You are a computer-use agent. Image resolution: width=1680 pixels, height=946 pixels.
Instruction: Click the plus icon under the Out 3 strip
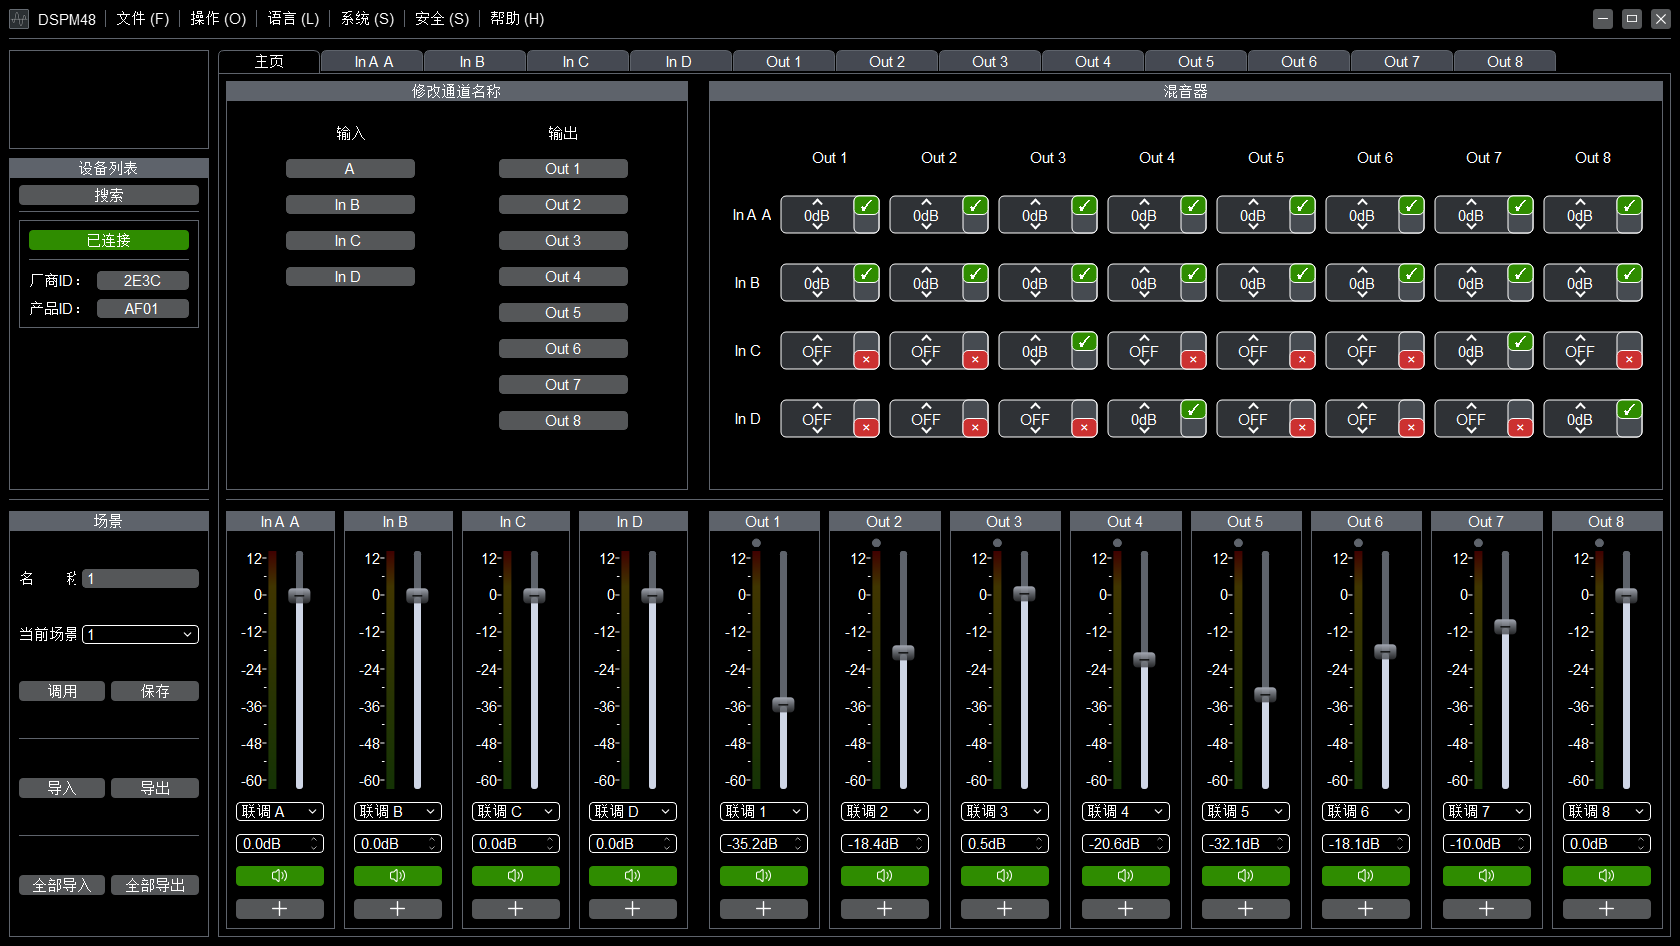(x=1004, y=909)
